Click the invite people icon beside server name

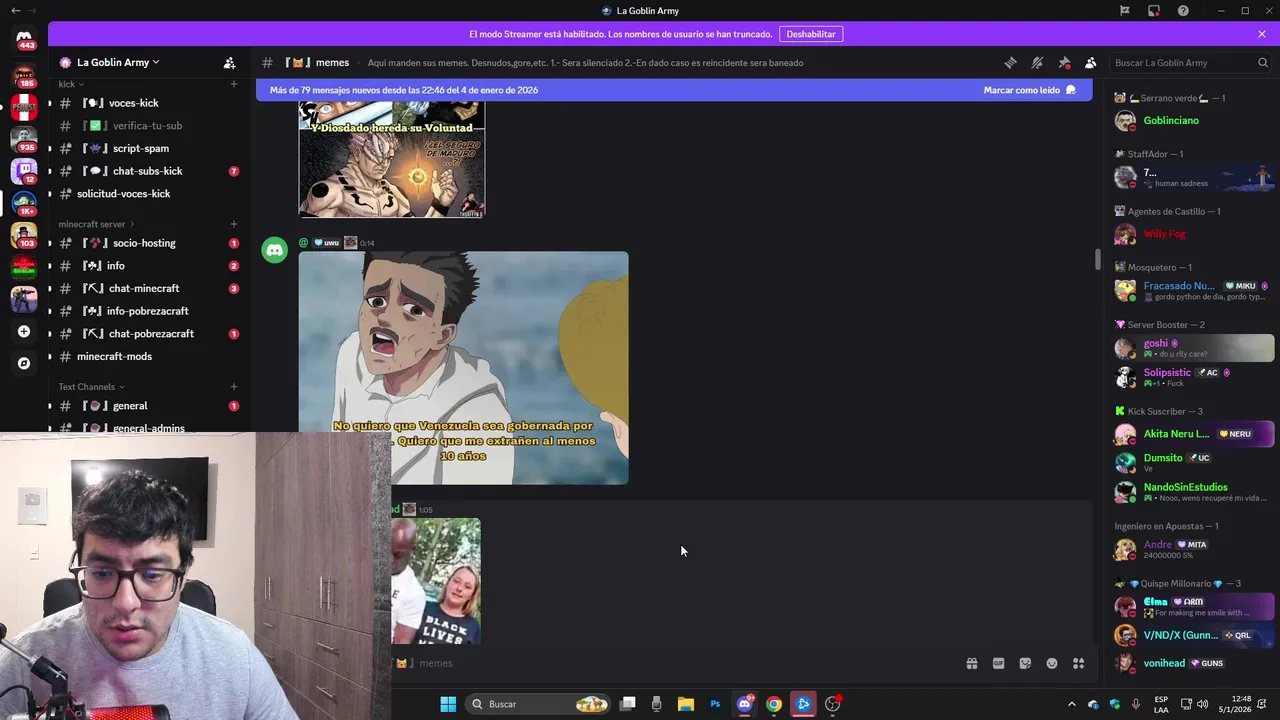tap(230, 62)
